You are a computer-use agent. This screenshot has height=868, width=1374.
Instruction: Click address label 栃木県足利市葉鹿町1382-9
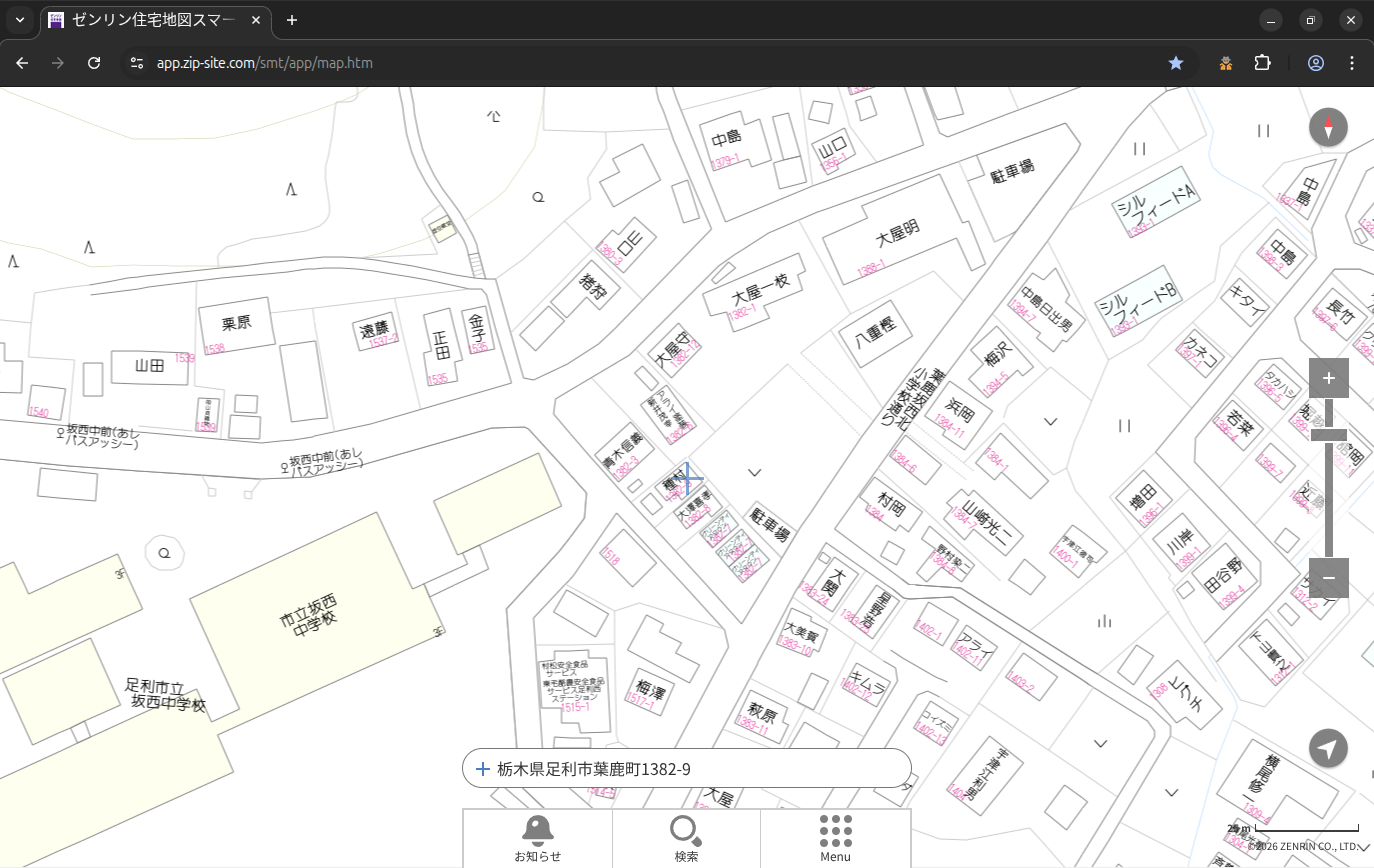click(x=594, y=769)
